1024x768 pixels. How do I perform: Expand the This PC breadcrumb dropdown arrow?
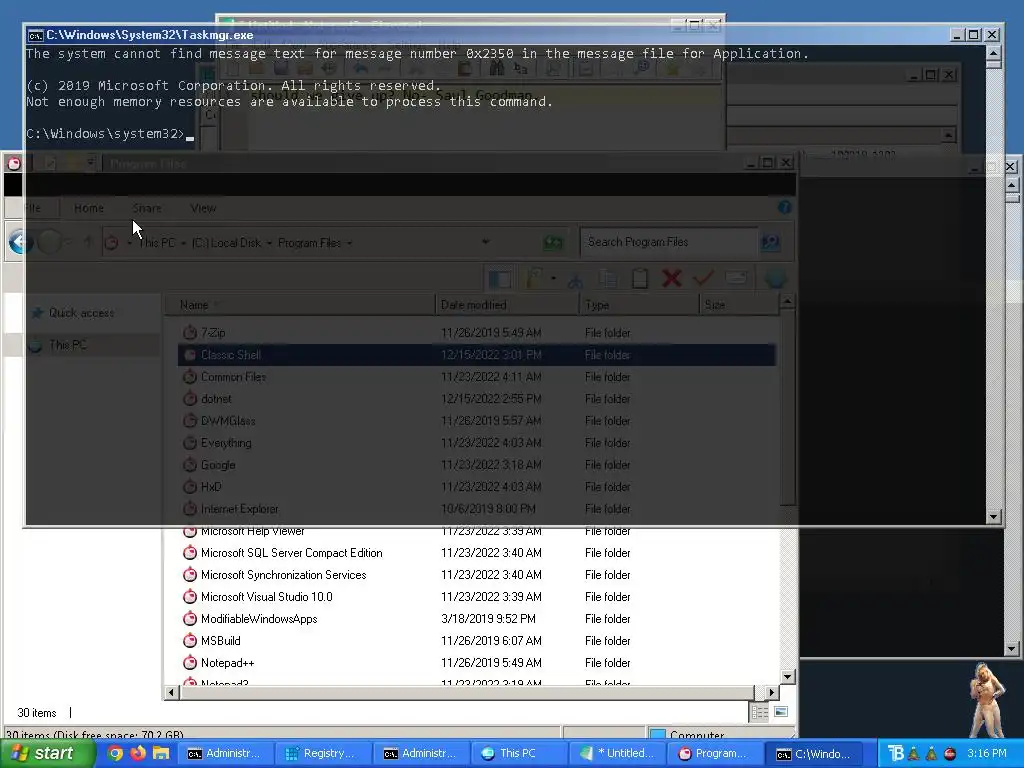click(184, 243)
